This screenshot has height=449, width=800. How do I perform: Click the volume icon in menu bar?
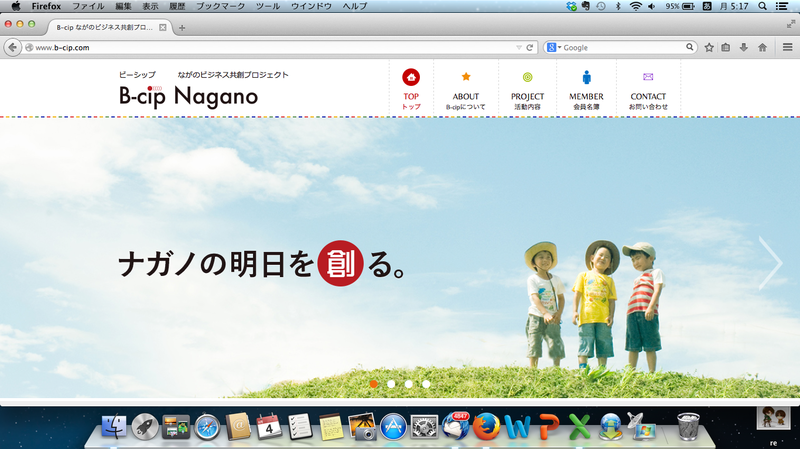(x=652, y=6)
